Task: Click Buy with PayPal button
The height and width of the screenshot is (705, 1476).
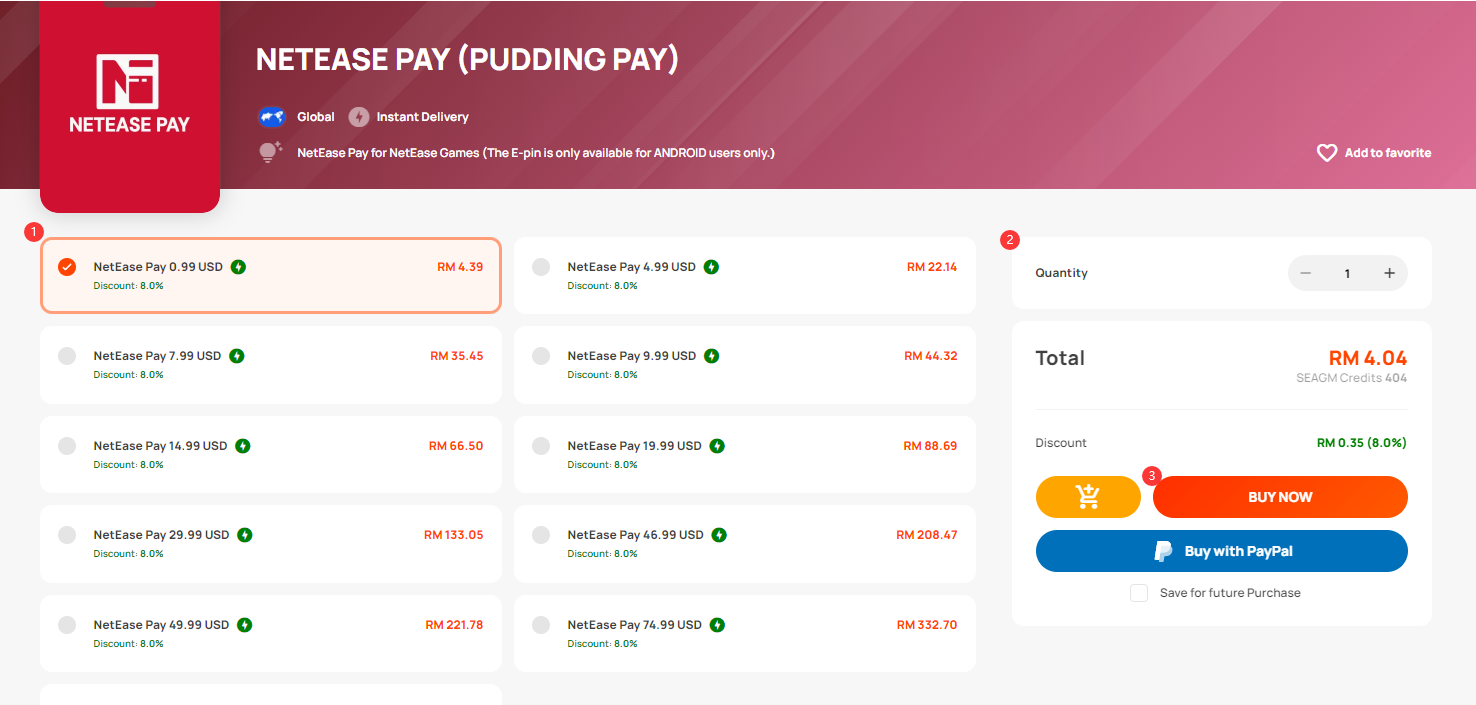Action: (x=1221, y=551)
